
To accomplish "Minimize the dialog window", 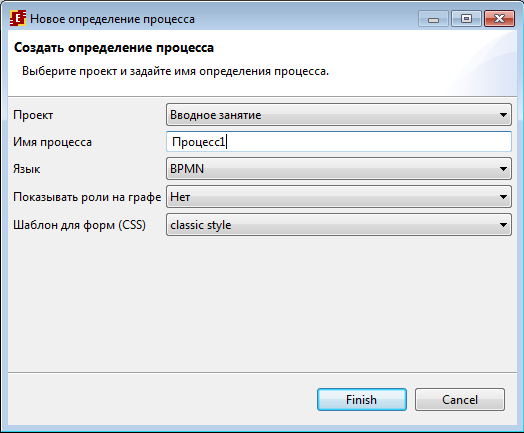I will (433, 19).
